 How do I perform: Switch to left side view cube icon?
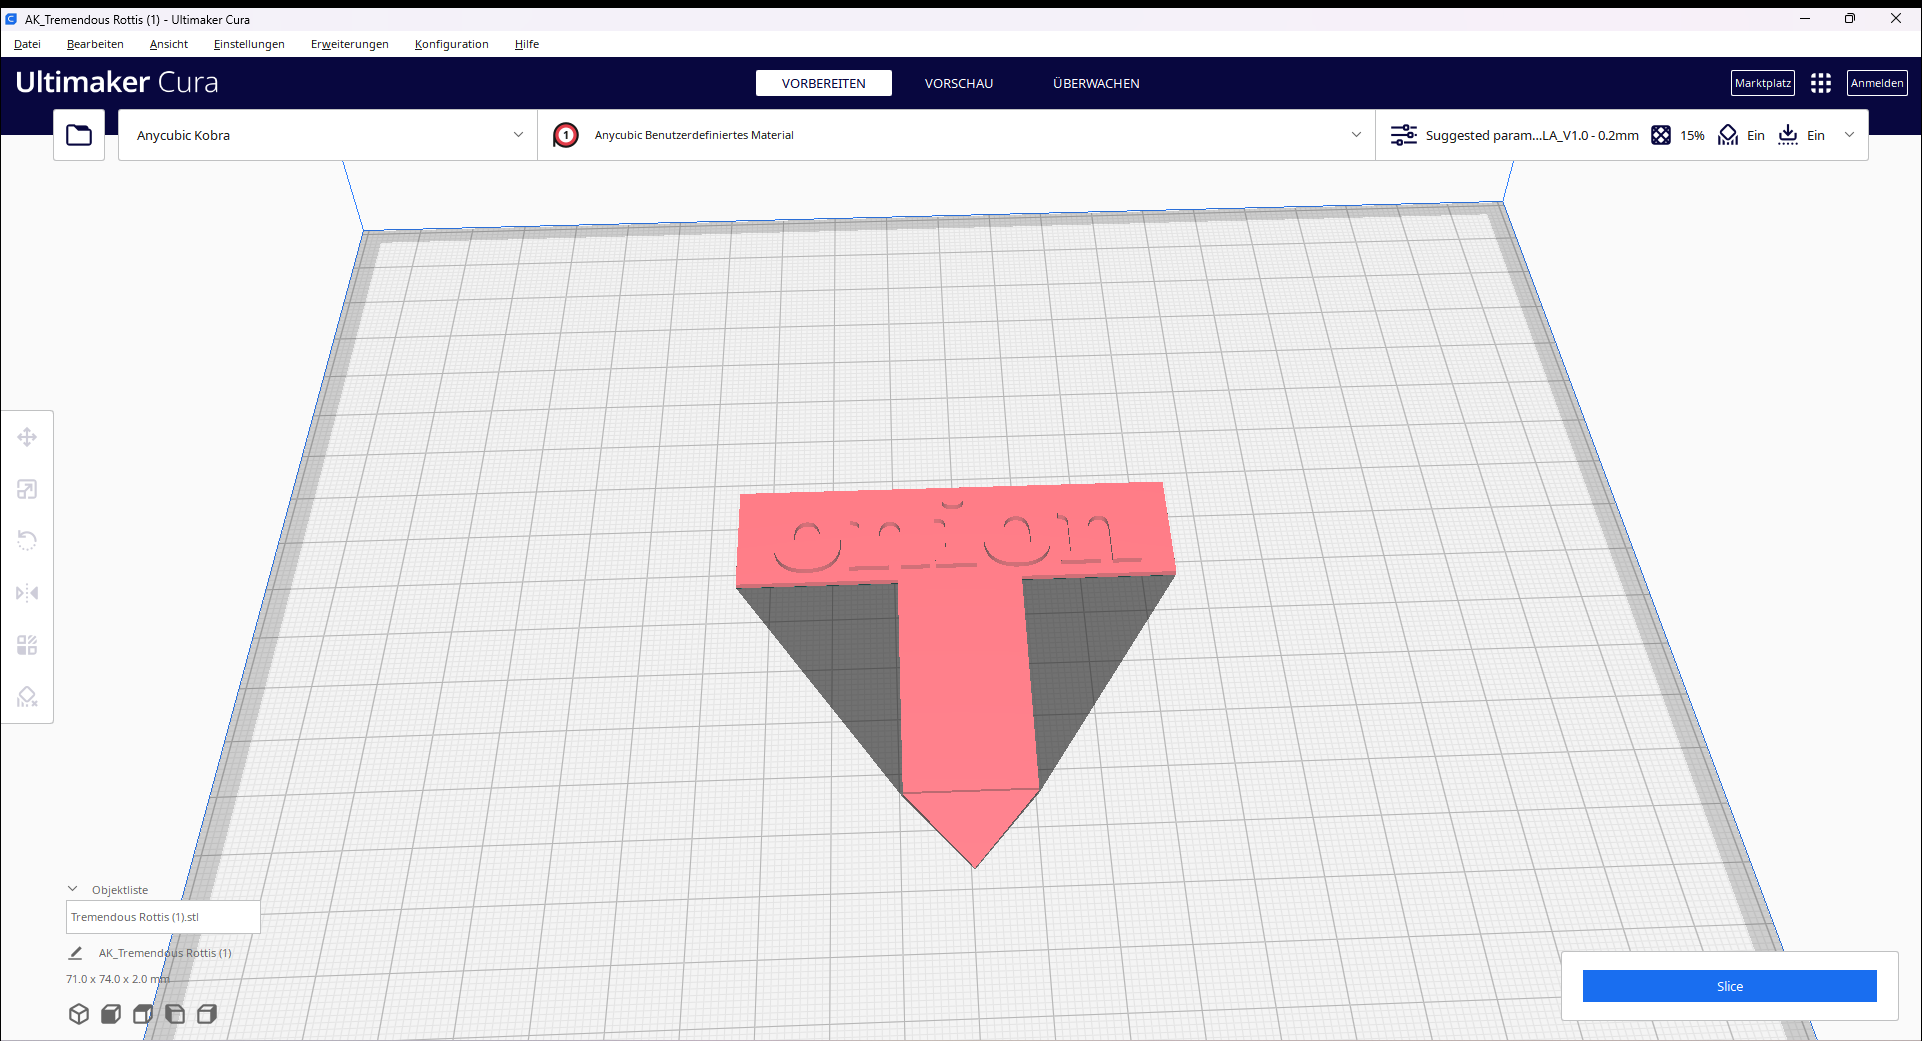point(175,1014)
